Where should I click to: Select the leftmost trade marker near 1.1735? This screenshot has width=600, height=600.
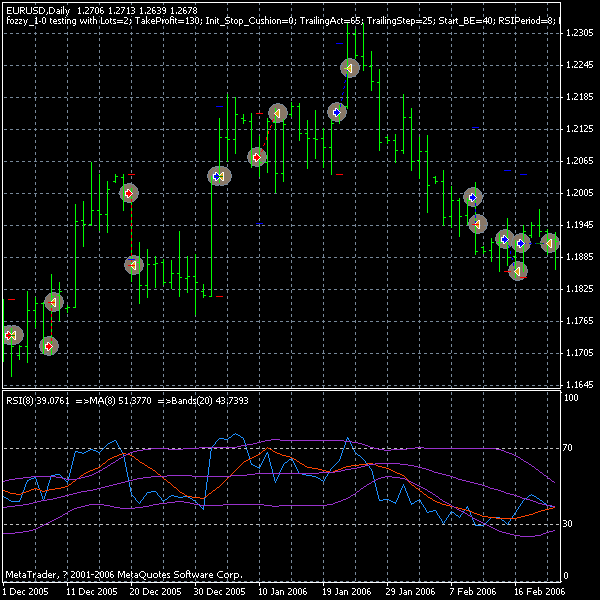(x=11, y=336)
